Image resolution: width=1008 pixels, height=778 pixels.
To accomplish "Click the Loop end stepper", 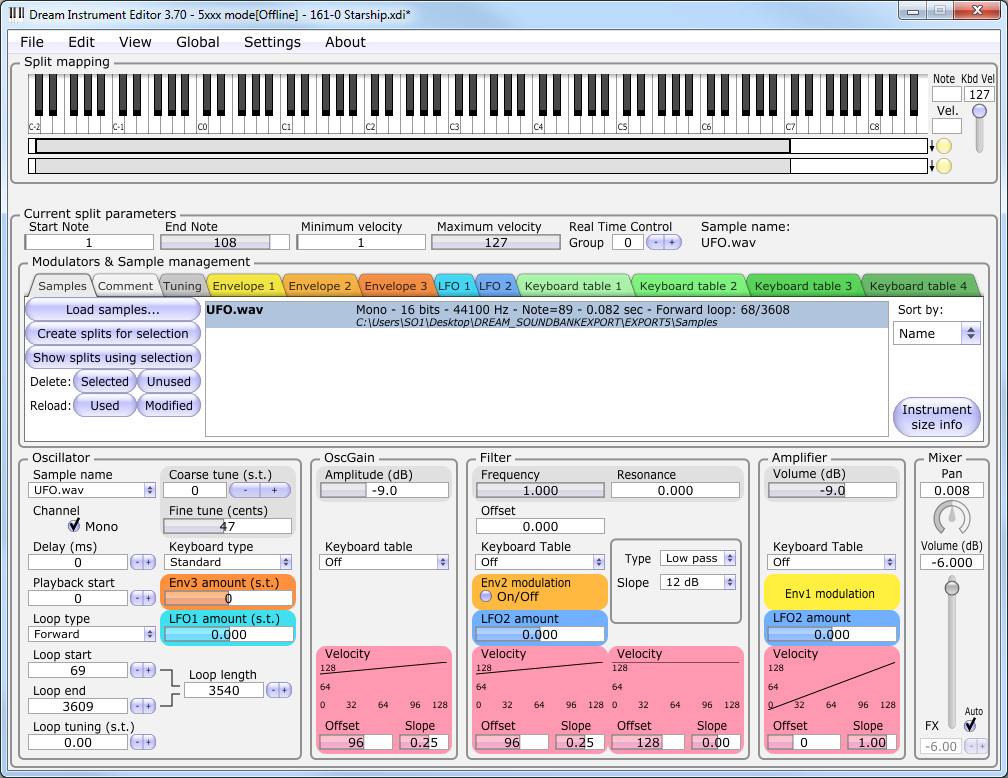I will (143, 706).
